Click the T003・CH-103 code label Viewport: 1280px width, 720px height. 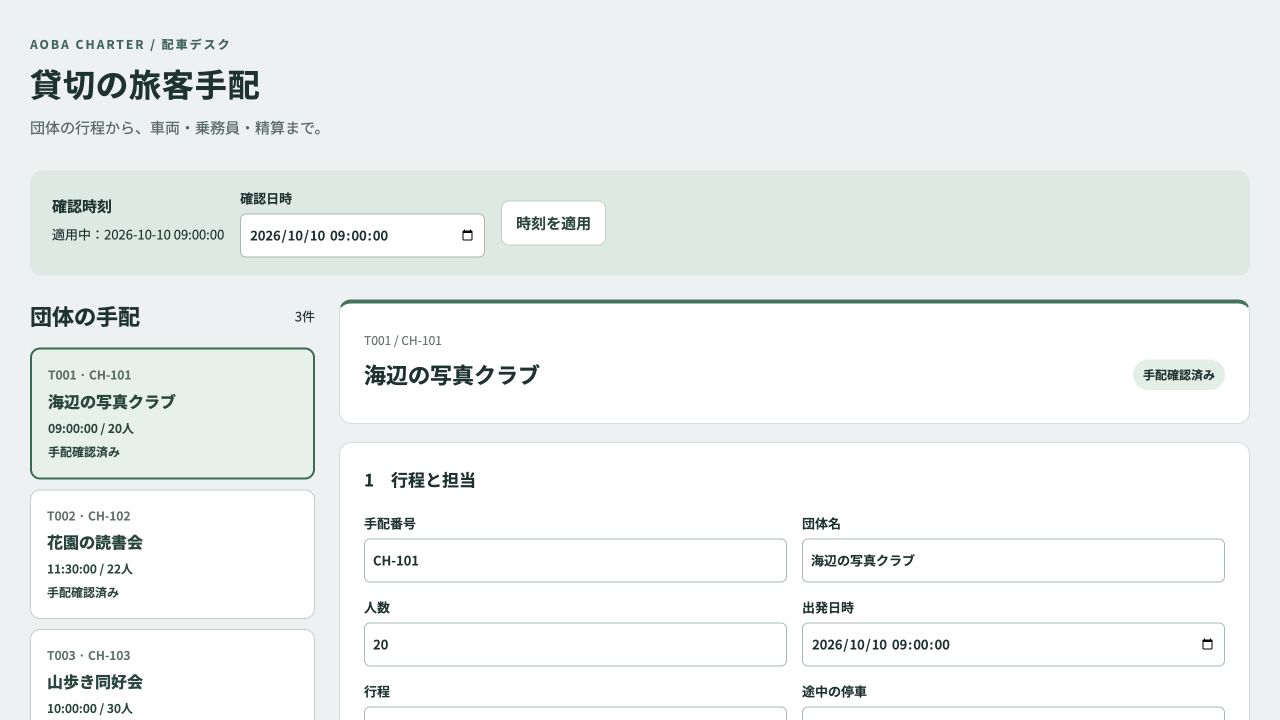89,656
